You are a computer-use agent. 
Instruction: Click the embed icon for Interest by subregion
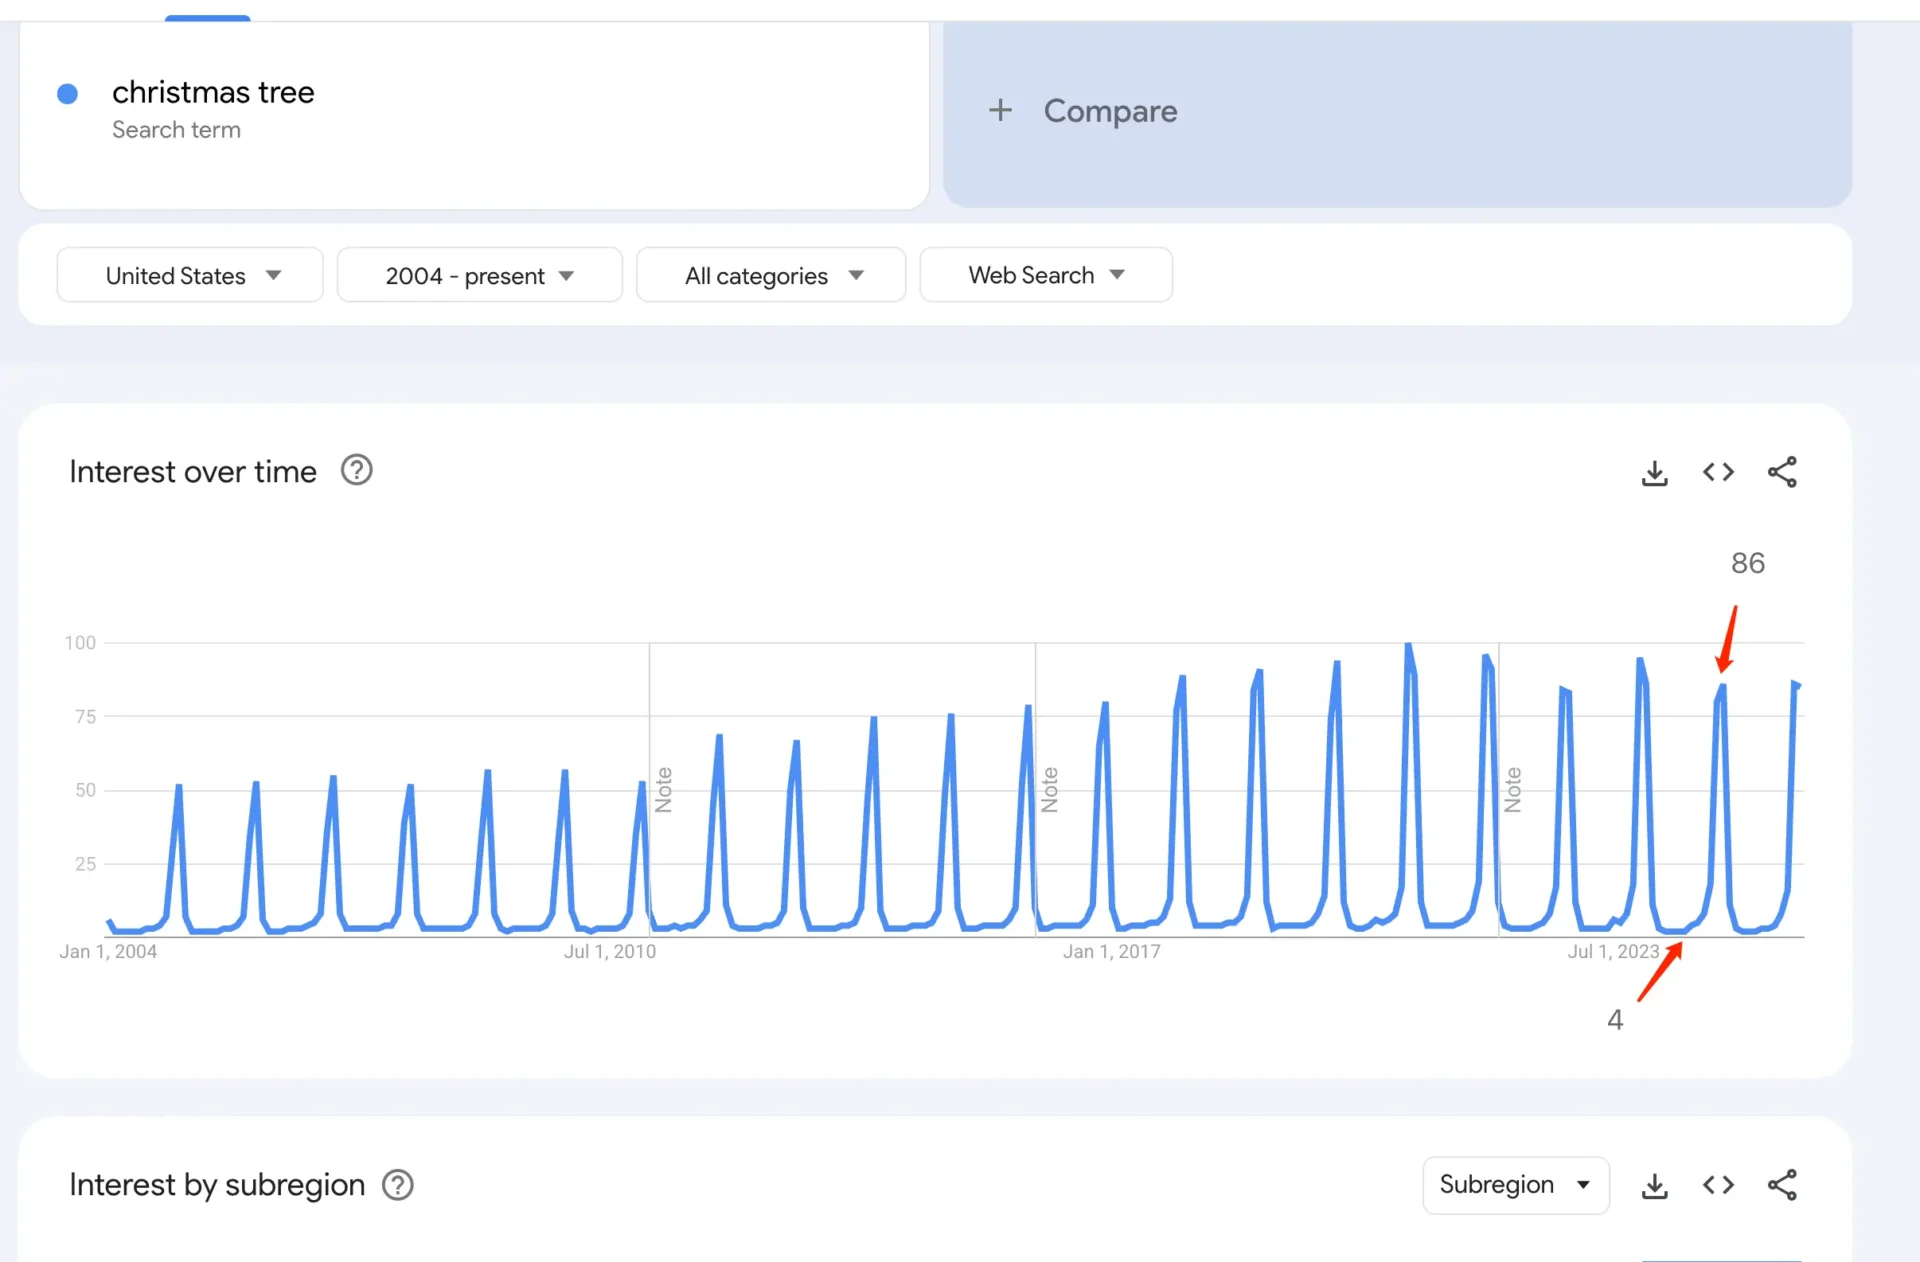(x=1718, y=1185)
